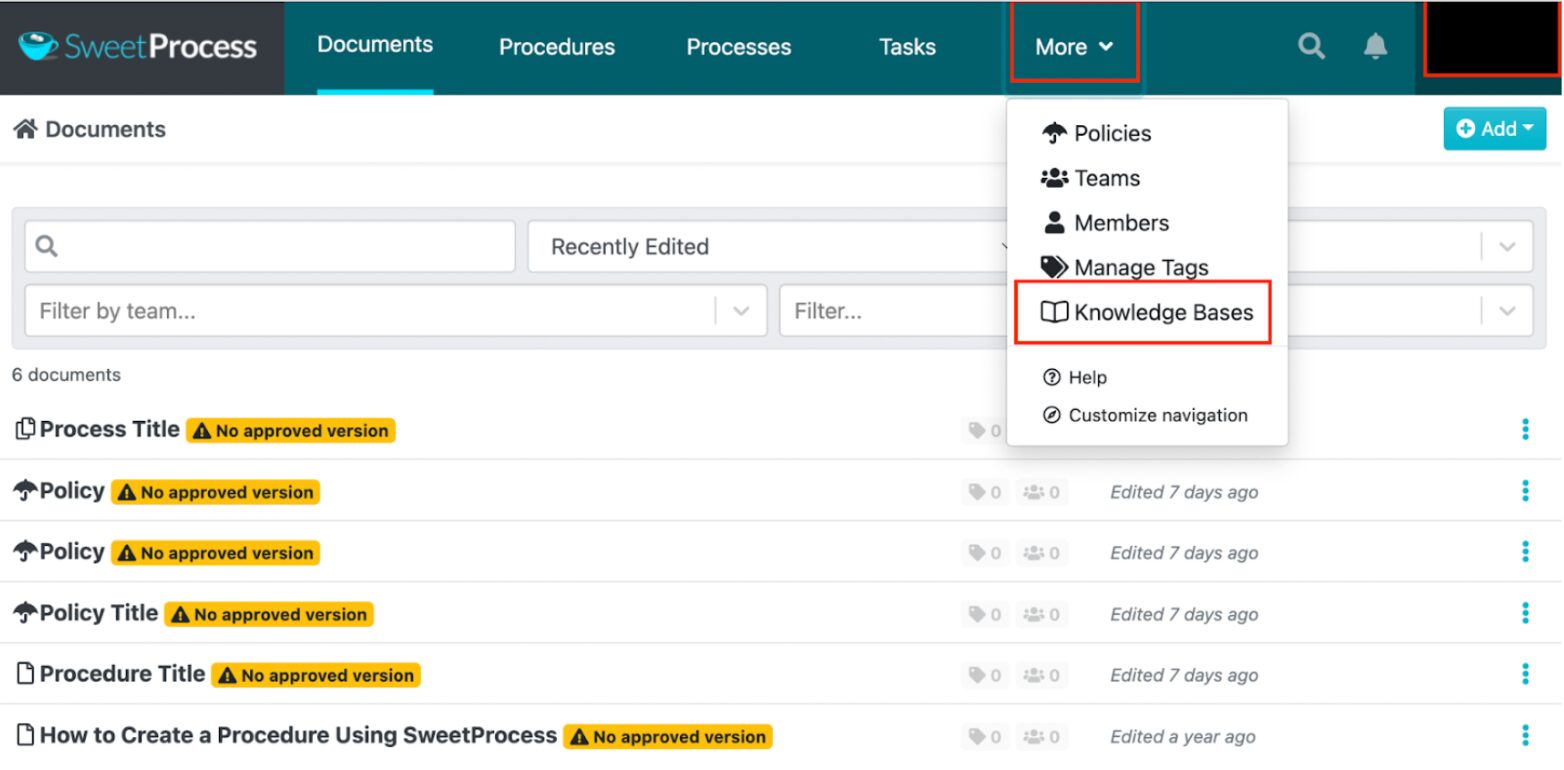Image resolution: width=1564 pixels, height=770 pixels.
Task: Click tag count icon on Policy Title row
Action: (985, 614)
